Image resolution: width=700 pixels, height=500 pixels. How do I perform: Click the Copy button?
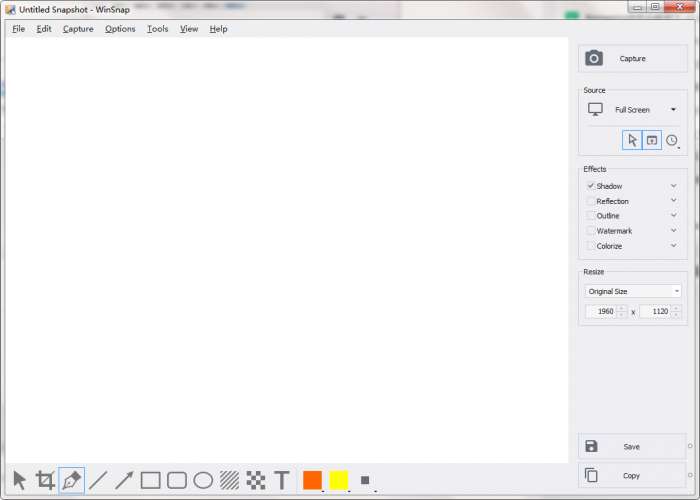tap(632, 475)
